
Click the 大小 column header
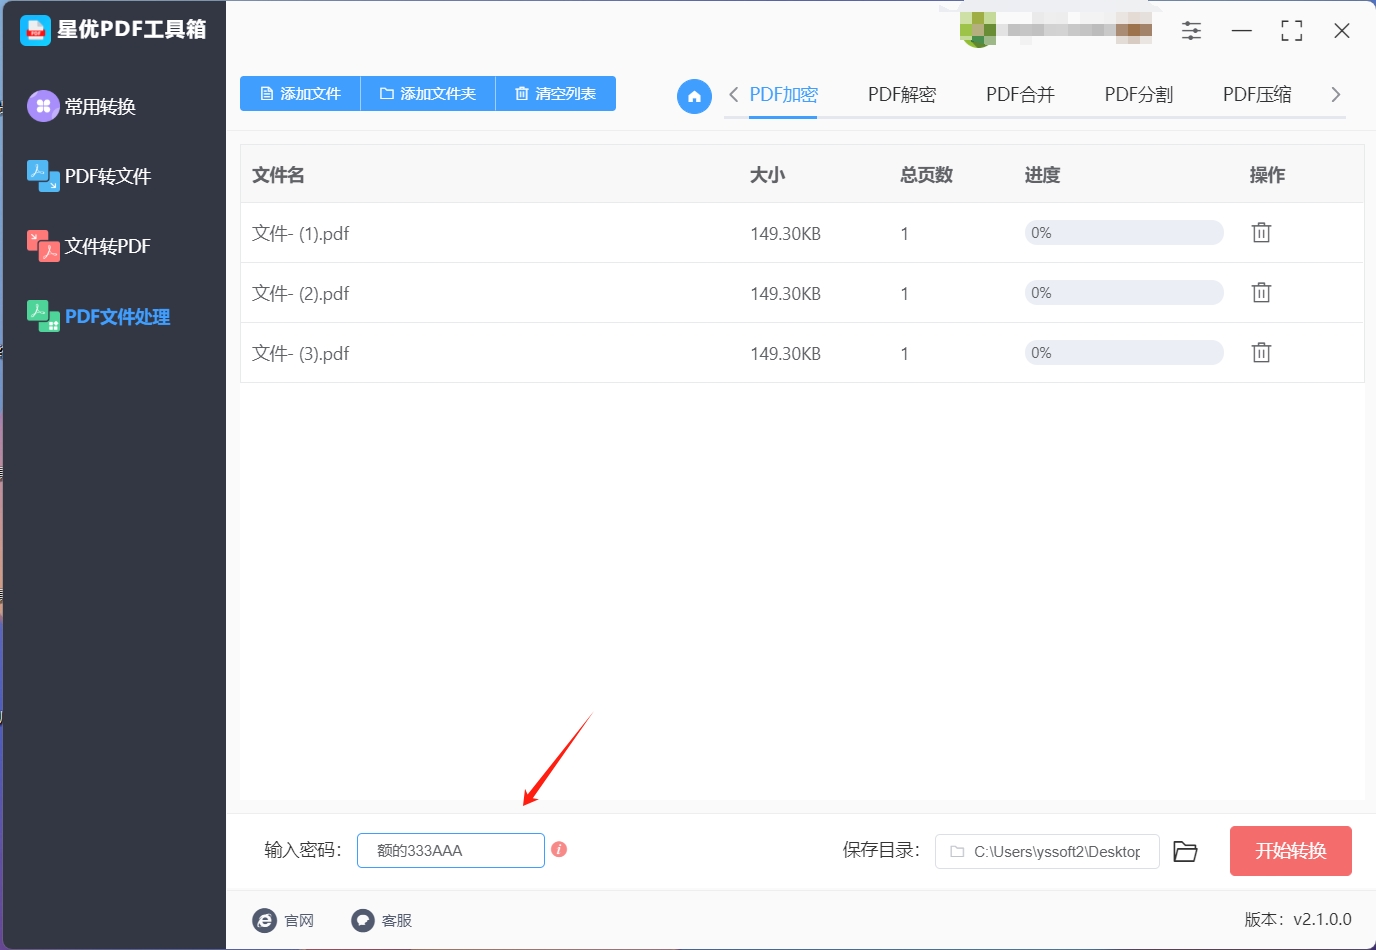768,175
